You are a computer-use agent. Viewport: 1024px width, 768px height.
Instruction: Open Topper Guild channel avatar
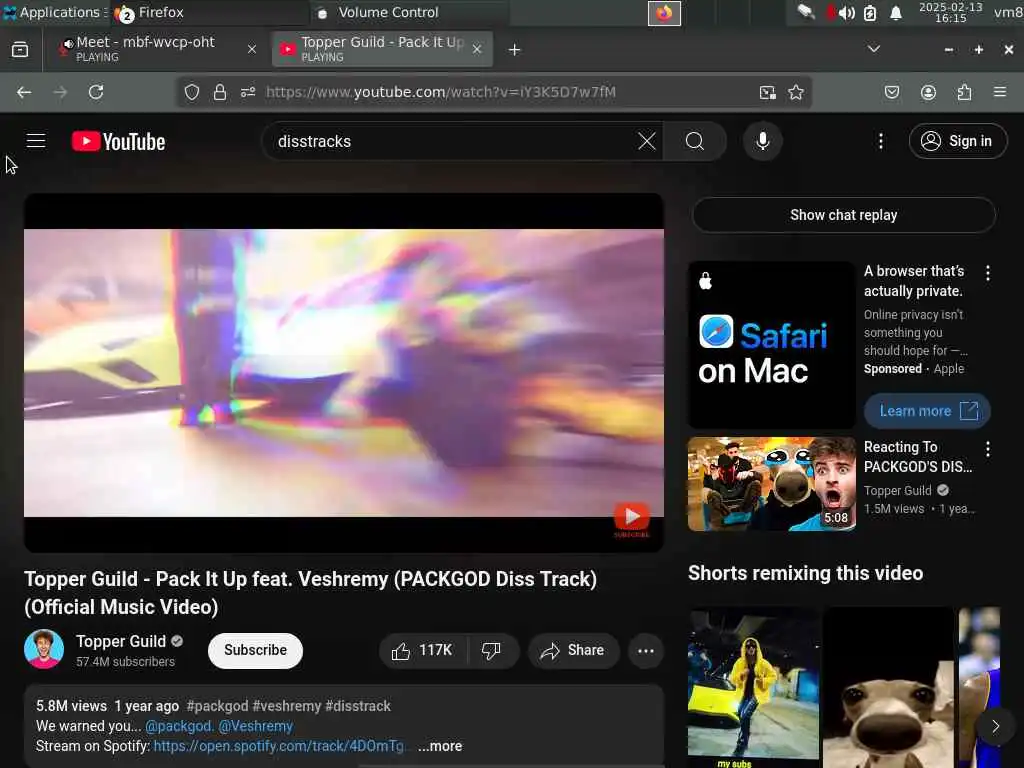click(x=44, y=649)
